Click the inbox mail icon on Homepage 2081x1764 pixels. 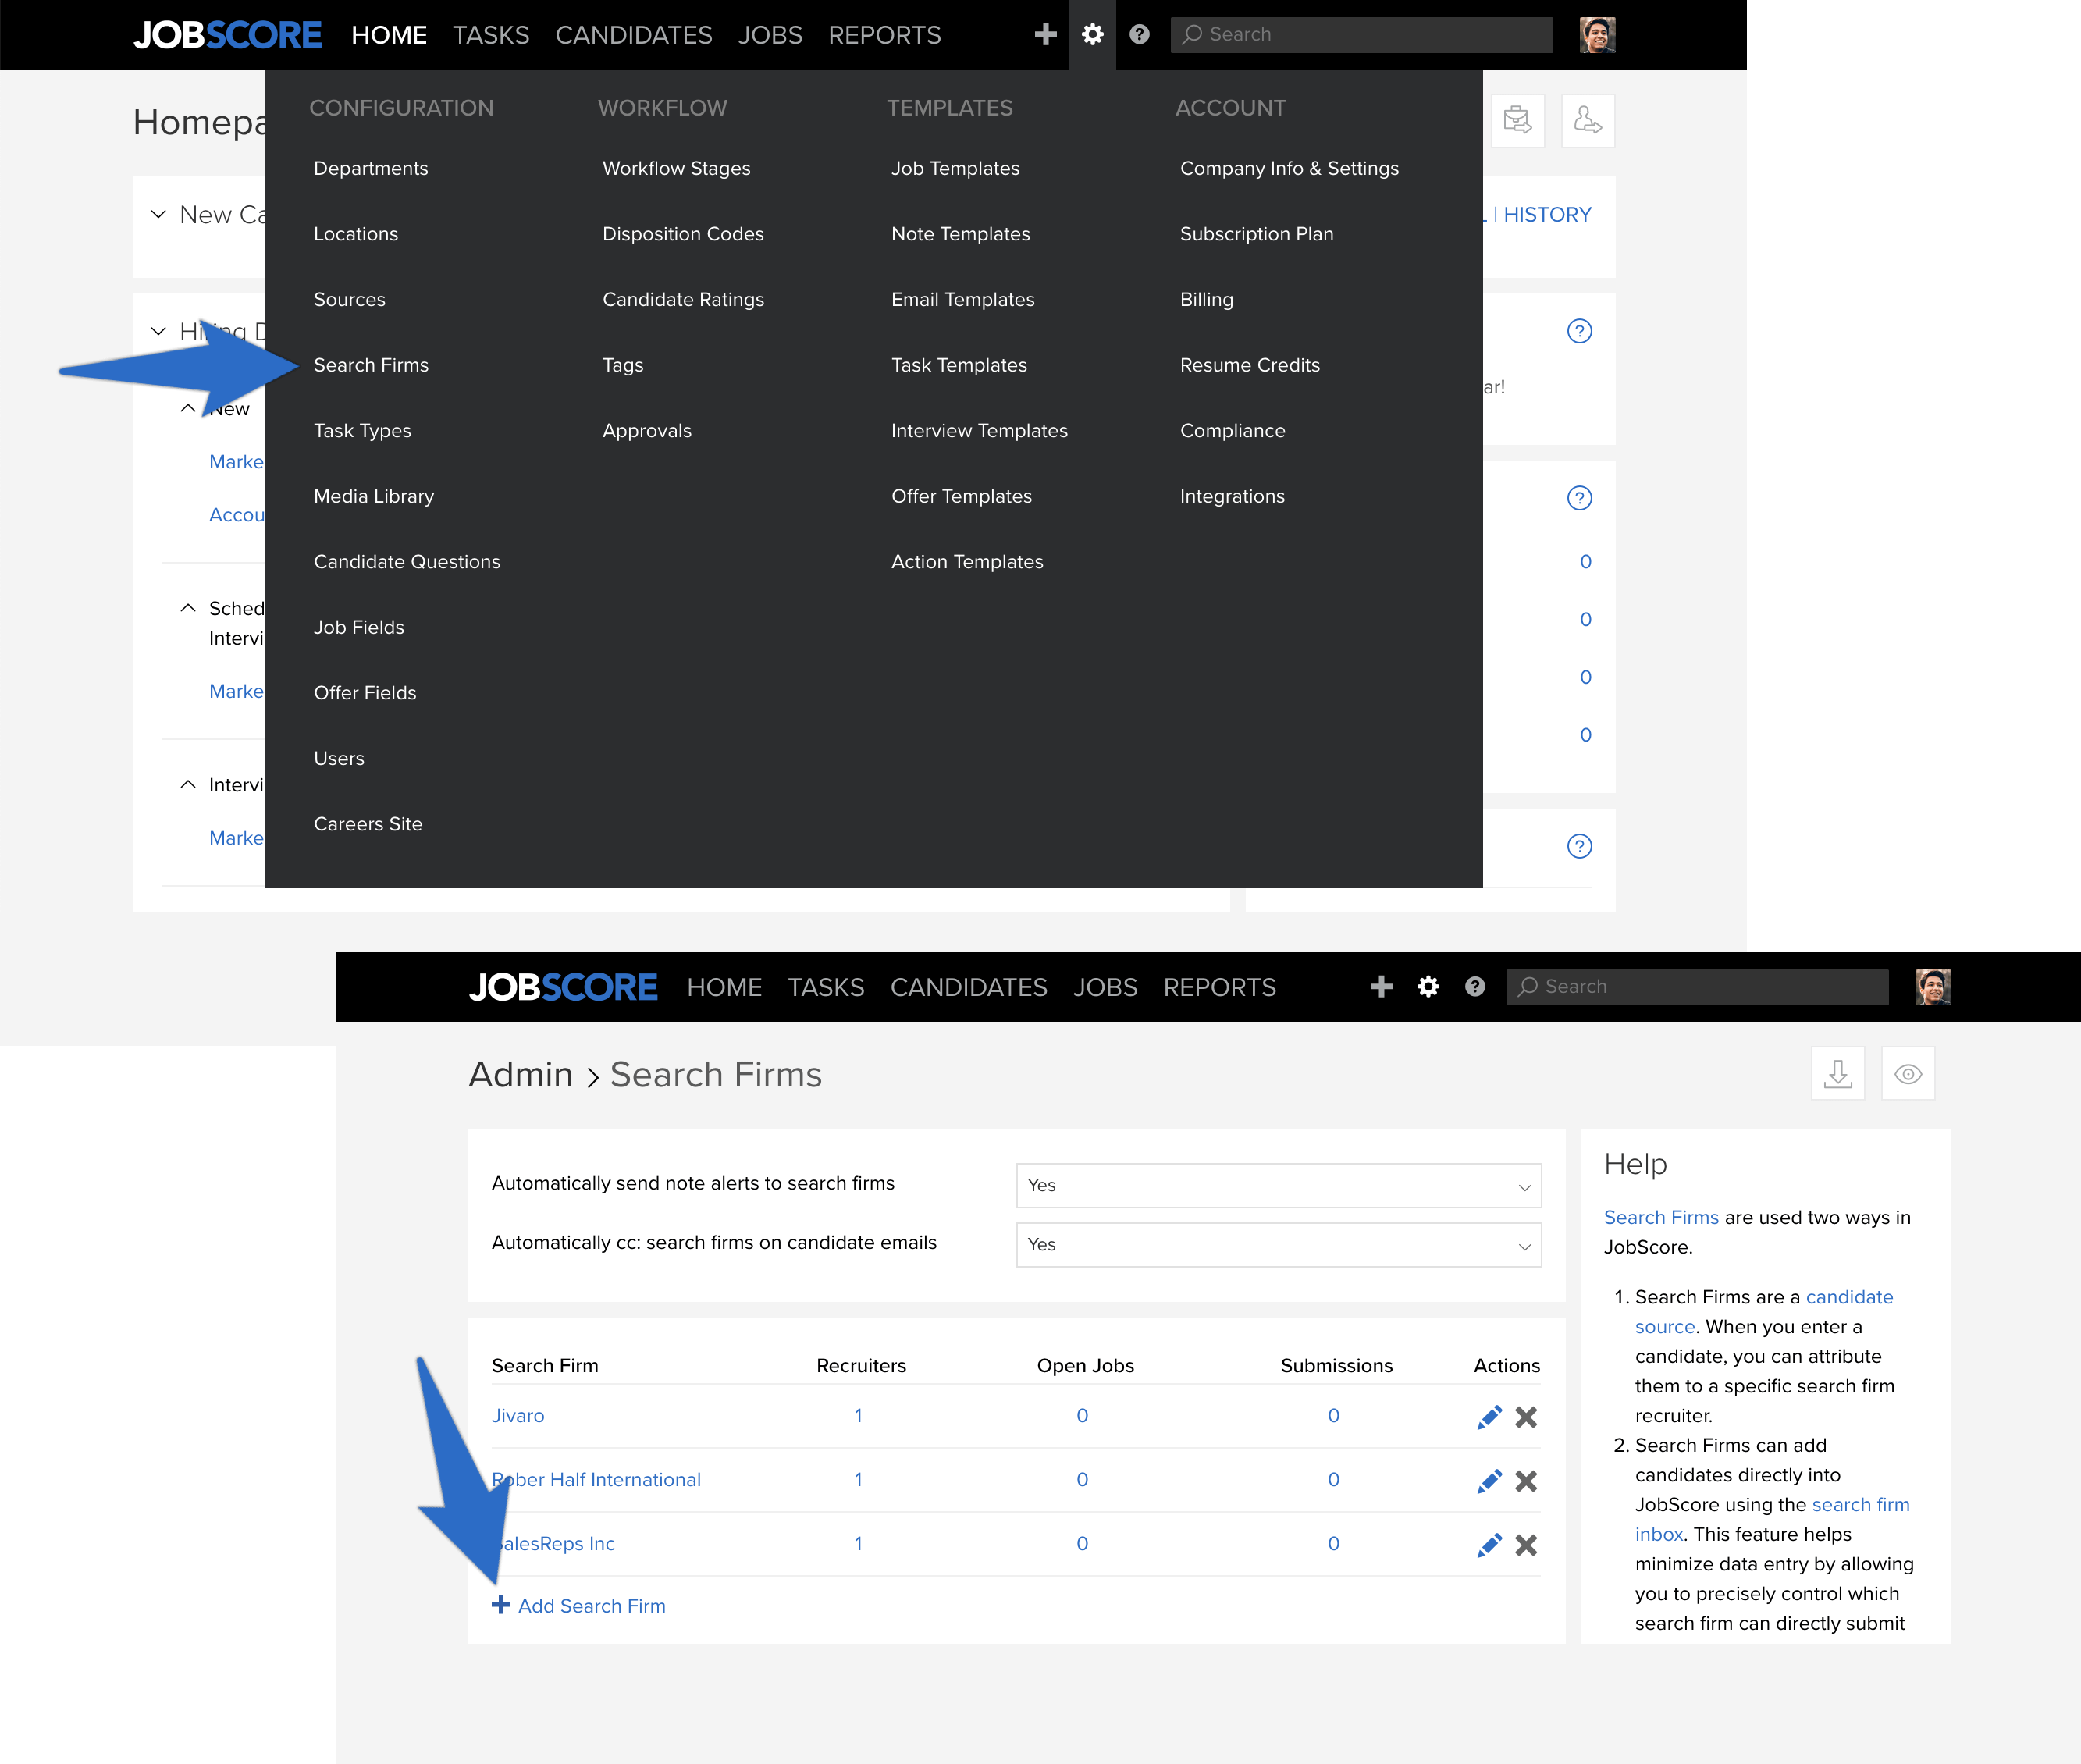tap(1517, 121)
